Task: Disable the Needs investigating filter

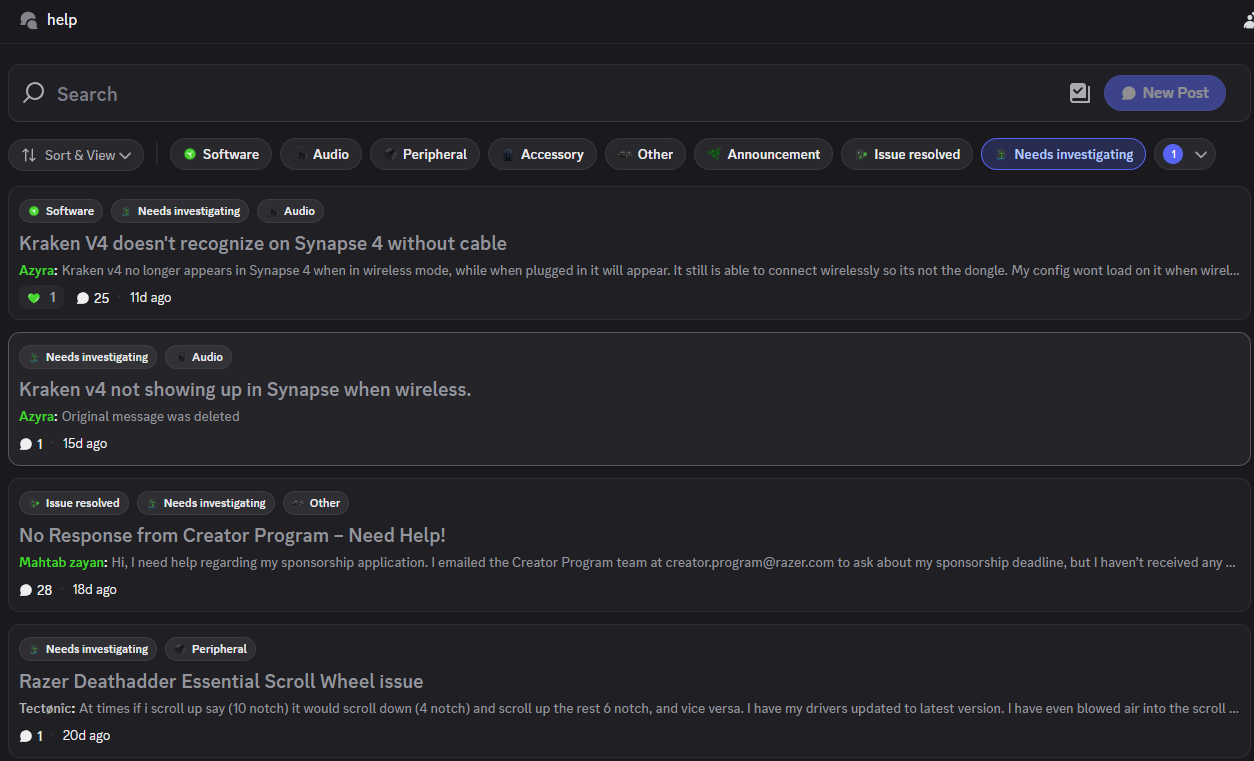Action: click(x=1063, y=154)
